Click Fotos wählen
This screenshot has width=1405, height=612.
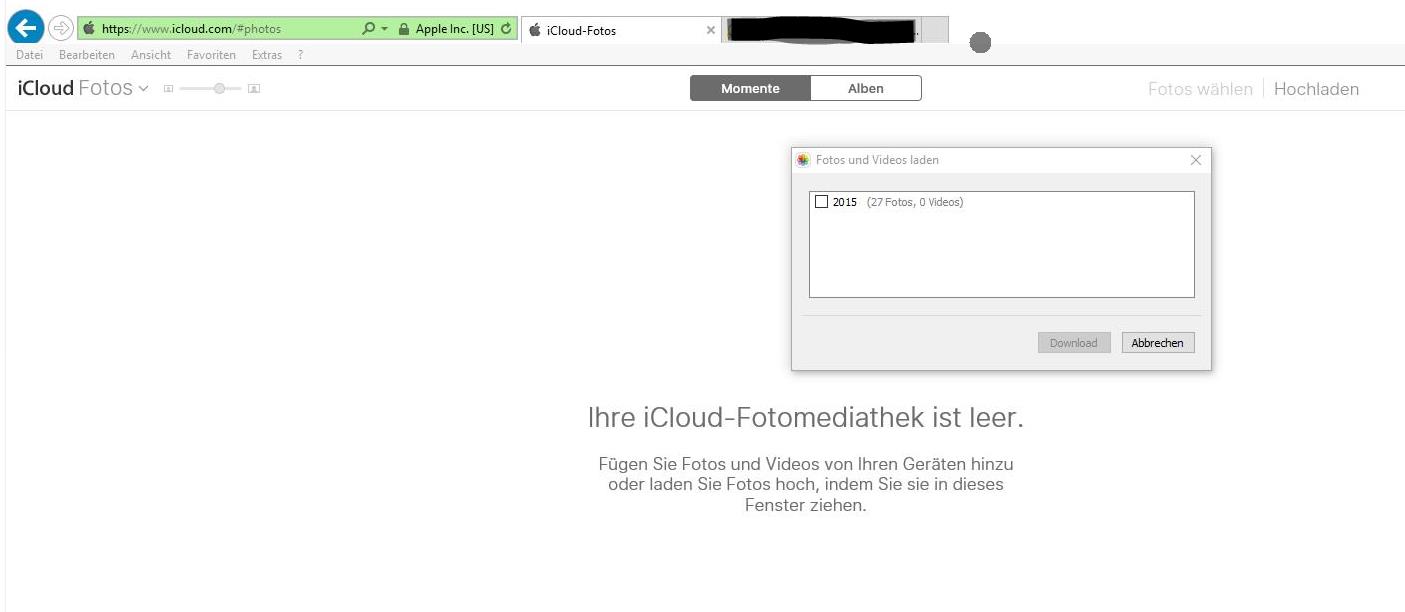tap(1200, 89)
